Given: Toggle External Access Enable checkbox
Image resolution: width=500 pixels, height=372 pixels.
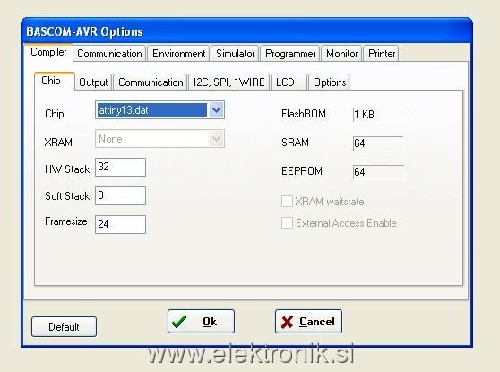Looking at the screenshot, I should (x=287, y=223).
